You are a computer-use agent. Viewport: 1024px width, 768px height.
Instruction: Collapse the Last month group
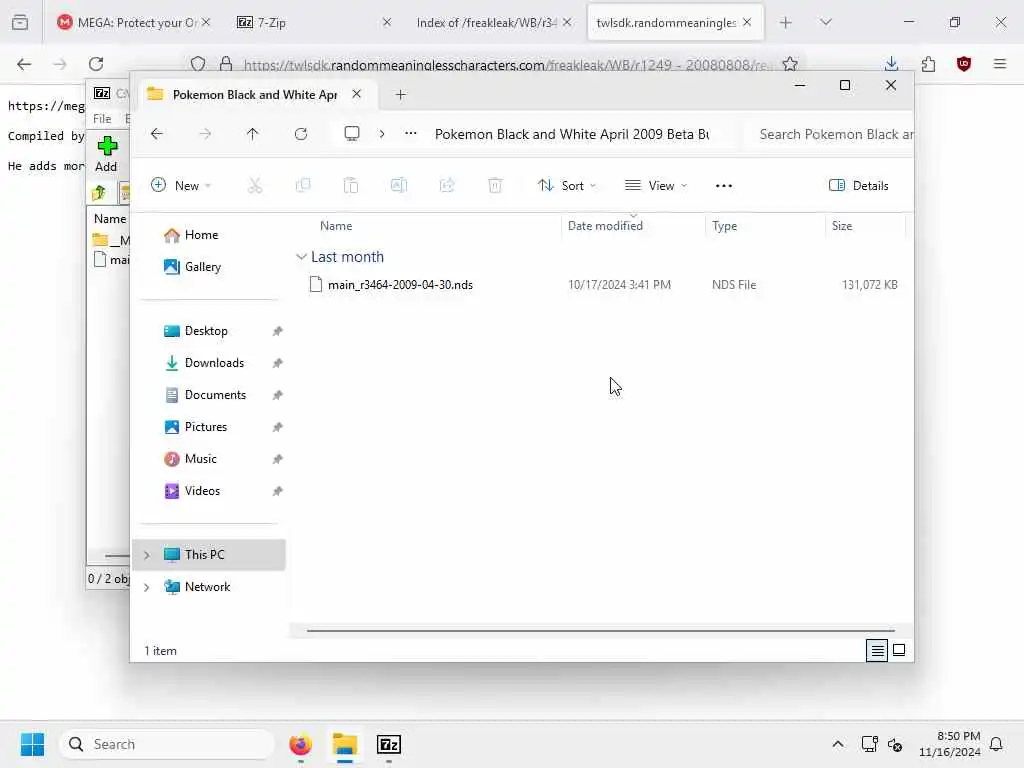(301, 257)
